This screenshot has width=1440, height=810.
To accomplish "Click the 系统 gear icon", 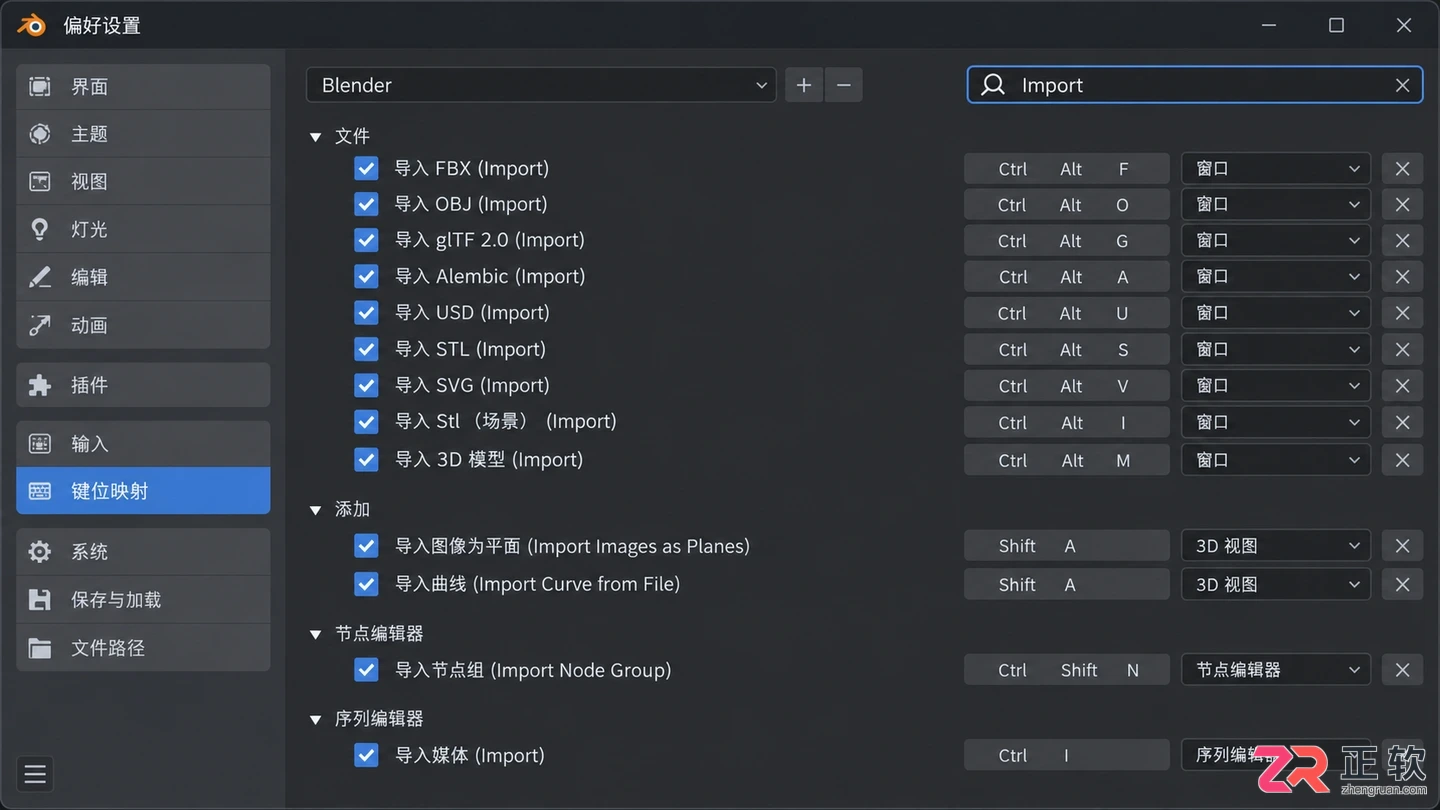I will pos(40,552).
